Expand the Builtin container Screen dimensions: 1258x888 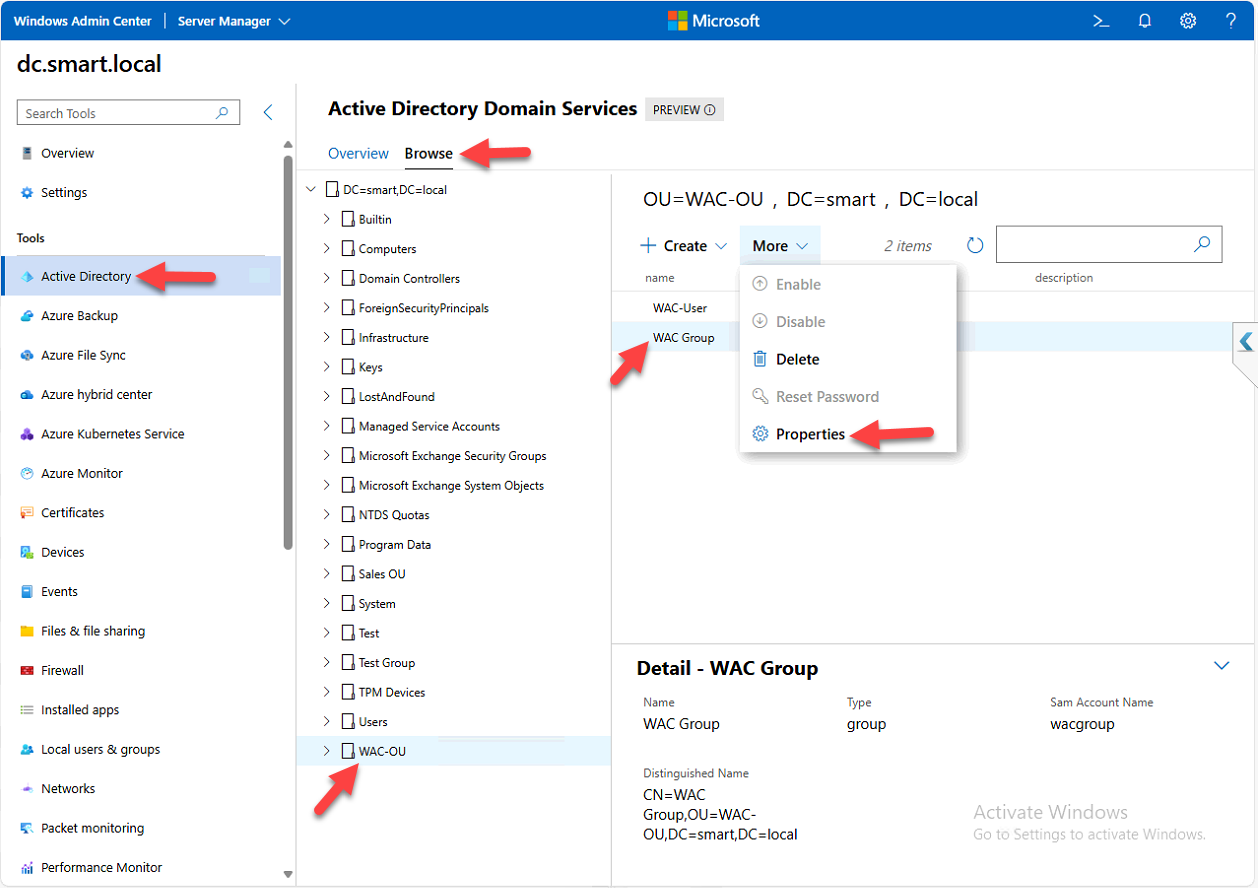click(326, 219)
